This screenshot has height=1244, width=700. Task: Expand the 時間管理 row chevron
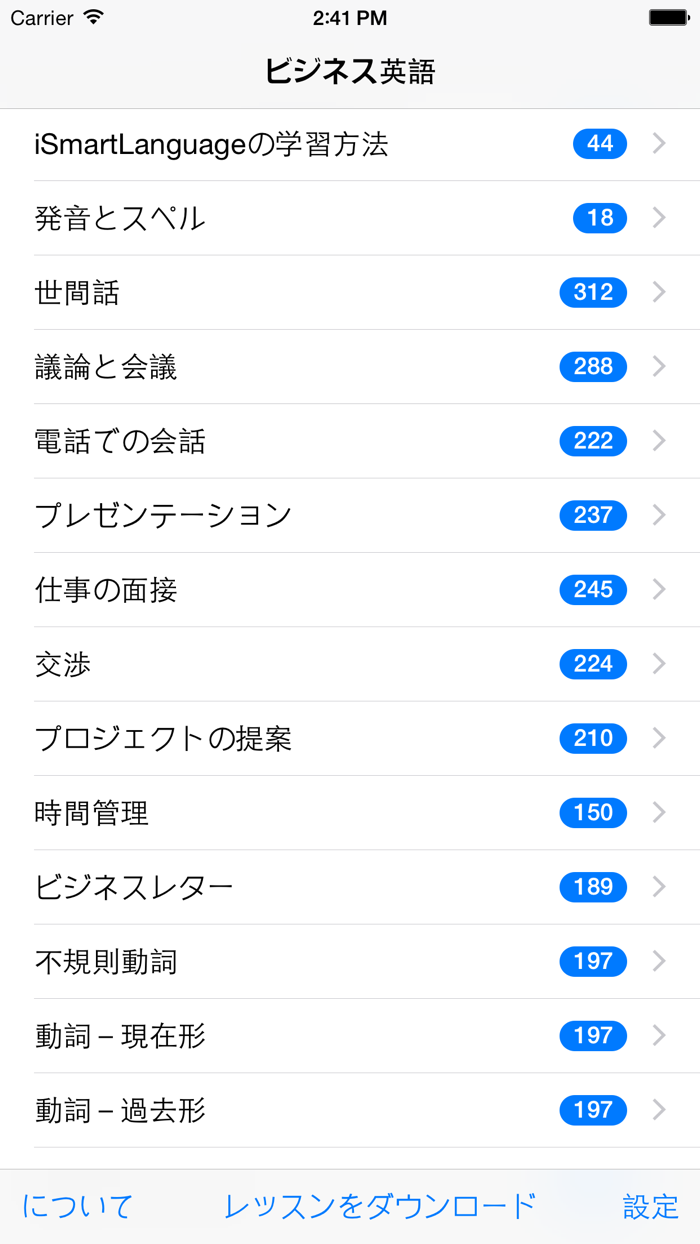(658, 813)
